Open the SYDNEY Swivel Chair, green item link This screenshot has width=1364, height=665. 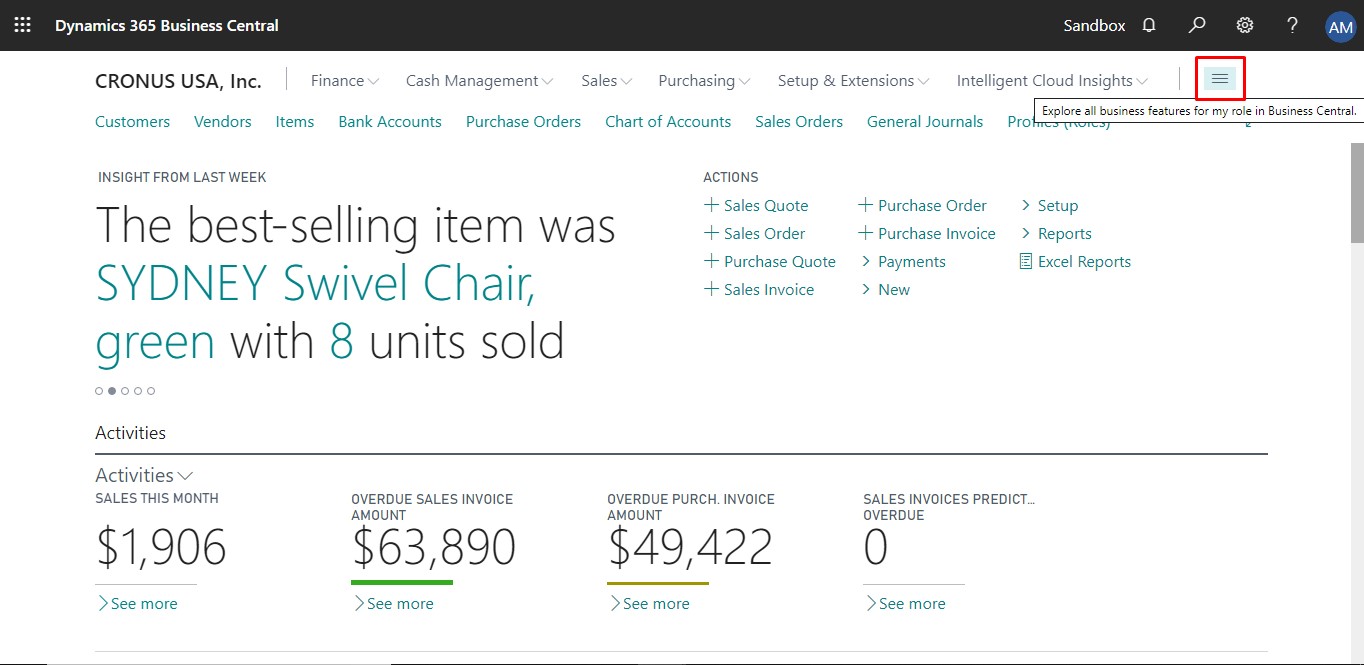pos(316,312)
